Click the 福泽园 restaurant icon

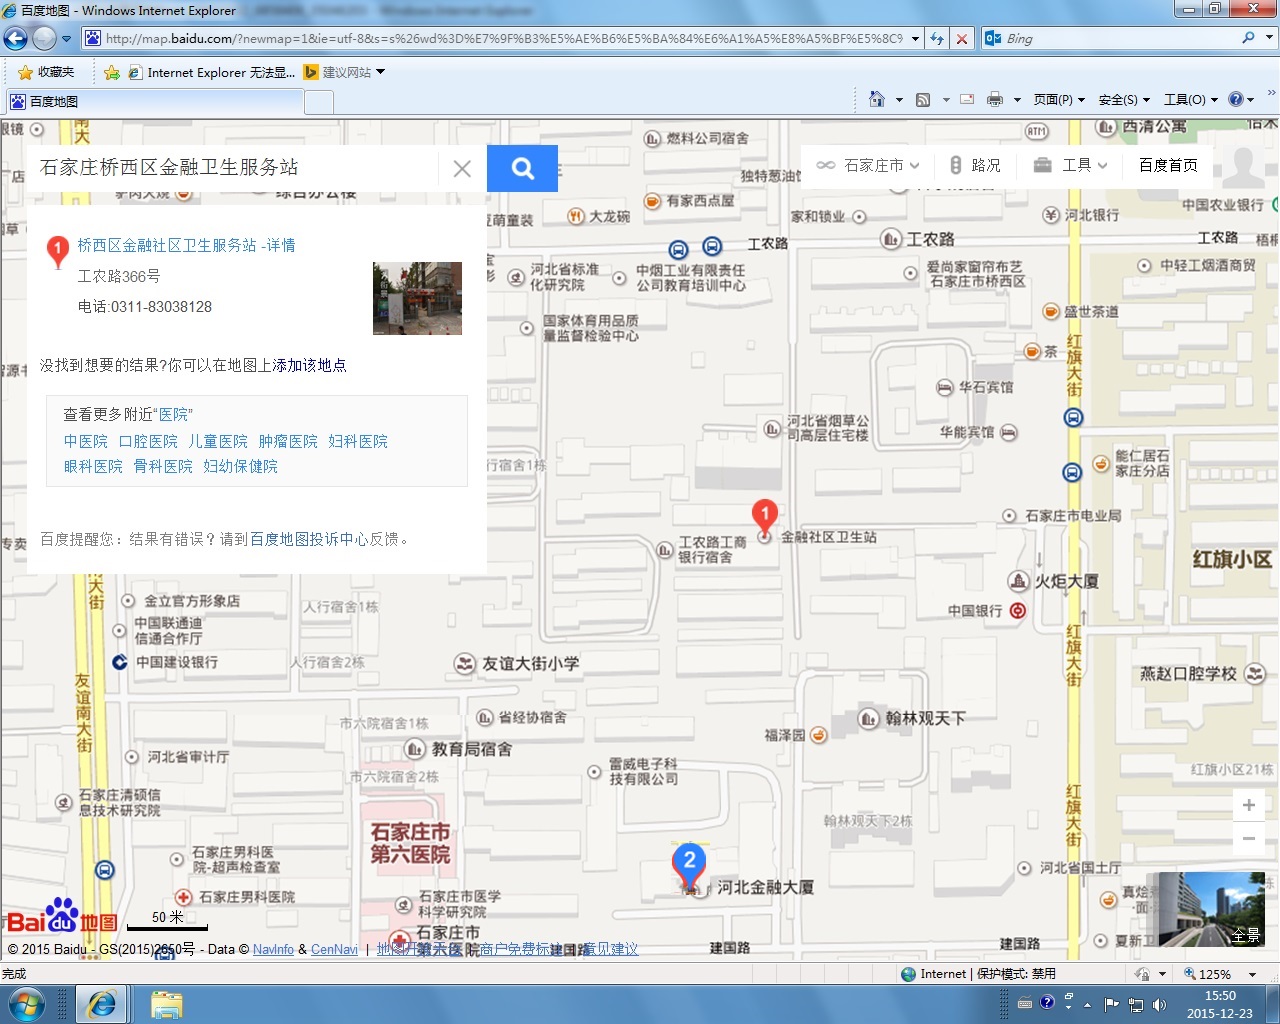point(818,735)
